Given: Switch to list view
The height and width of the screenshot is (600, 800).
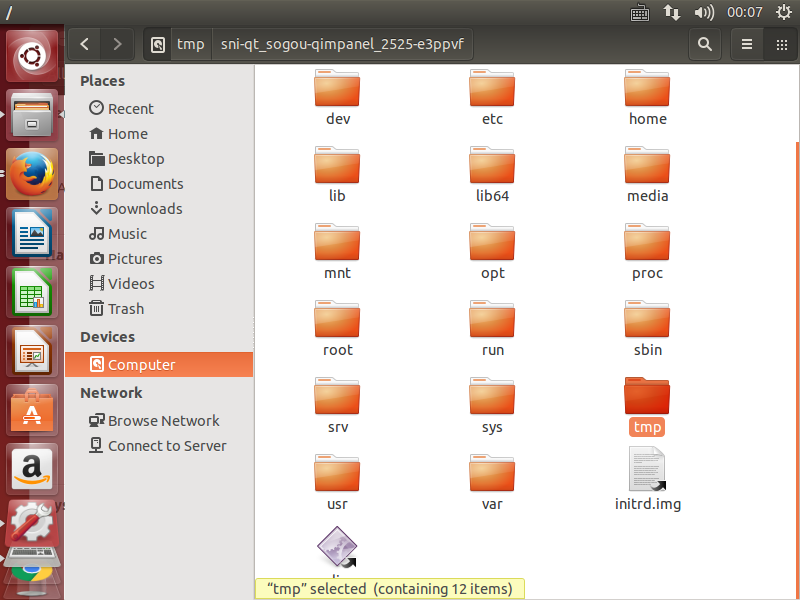Looking at the screenshot, I should 747,44.
